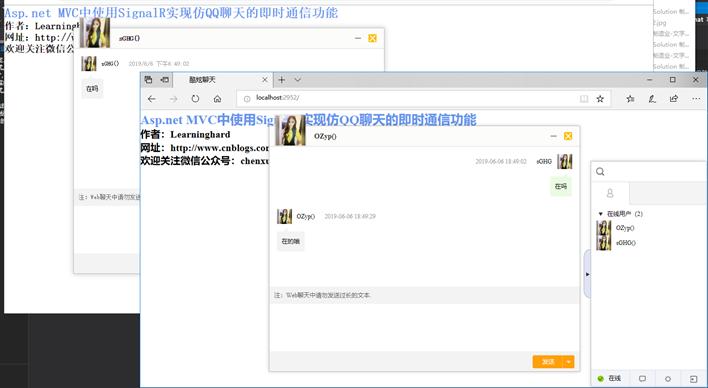Click the header avatar in background chat
Image resolution: width=708 pixels, height=388 pixels.
[x=94, y=32]
